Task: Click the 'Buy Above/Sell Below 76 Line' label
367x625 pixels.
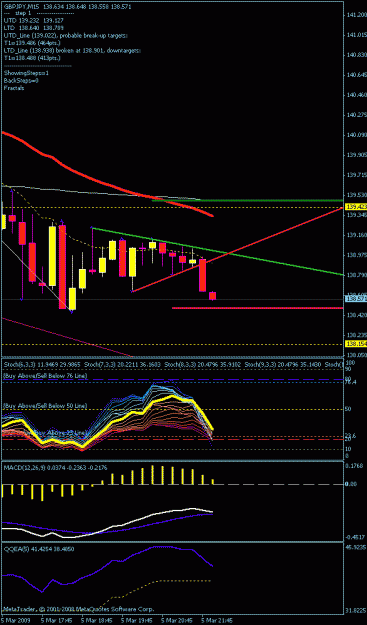Action: coord(45,376)
